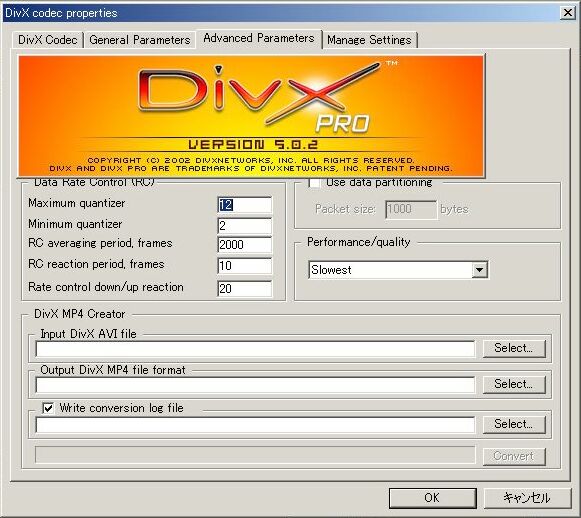Click the RC reaction period, frames label
This screenshot has width=581, height=518.
(x=96, y=264)
